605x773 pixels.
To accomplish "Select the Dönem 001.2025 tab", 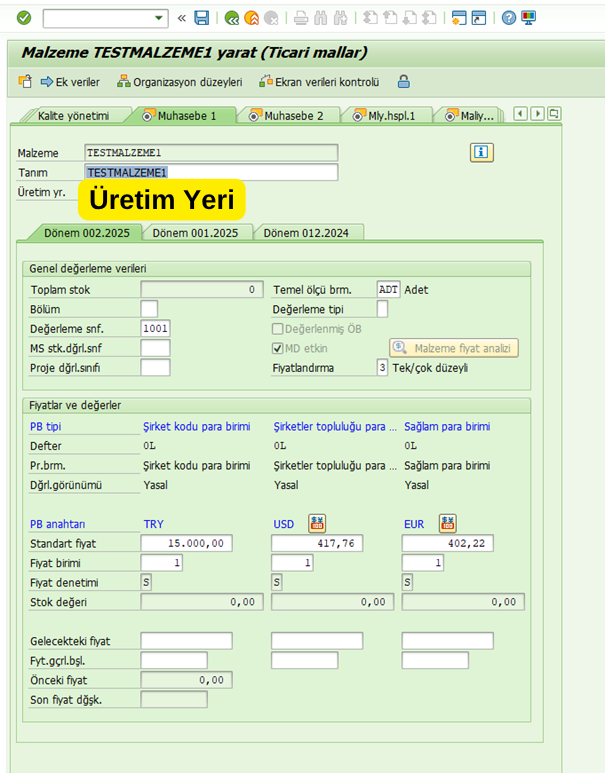I will pyautogui.click(x=194, y=233).
